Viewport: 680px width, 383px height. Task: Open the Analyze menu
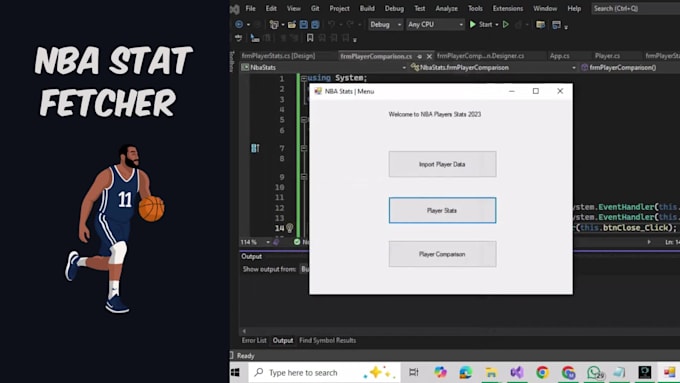pos(447,9)
